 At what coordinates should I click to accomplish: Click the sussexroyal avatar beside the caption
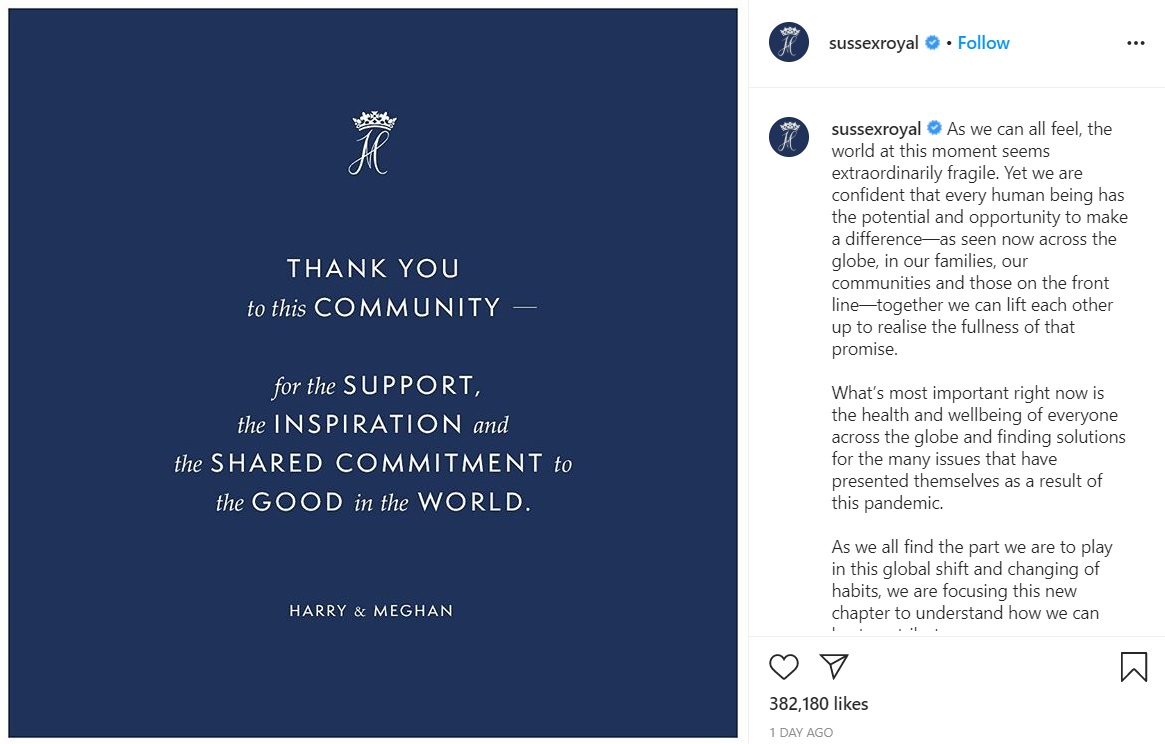pos(788,136)
